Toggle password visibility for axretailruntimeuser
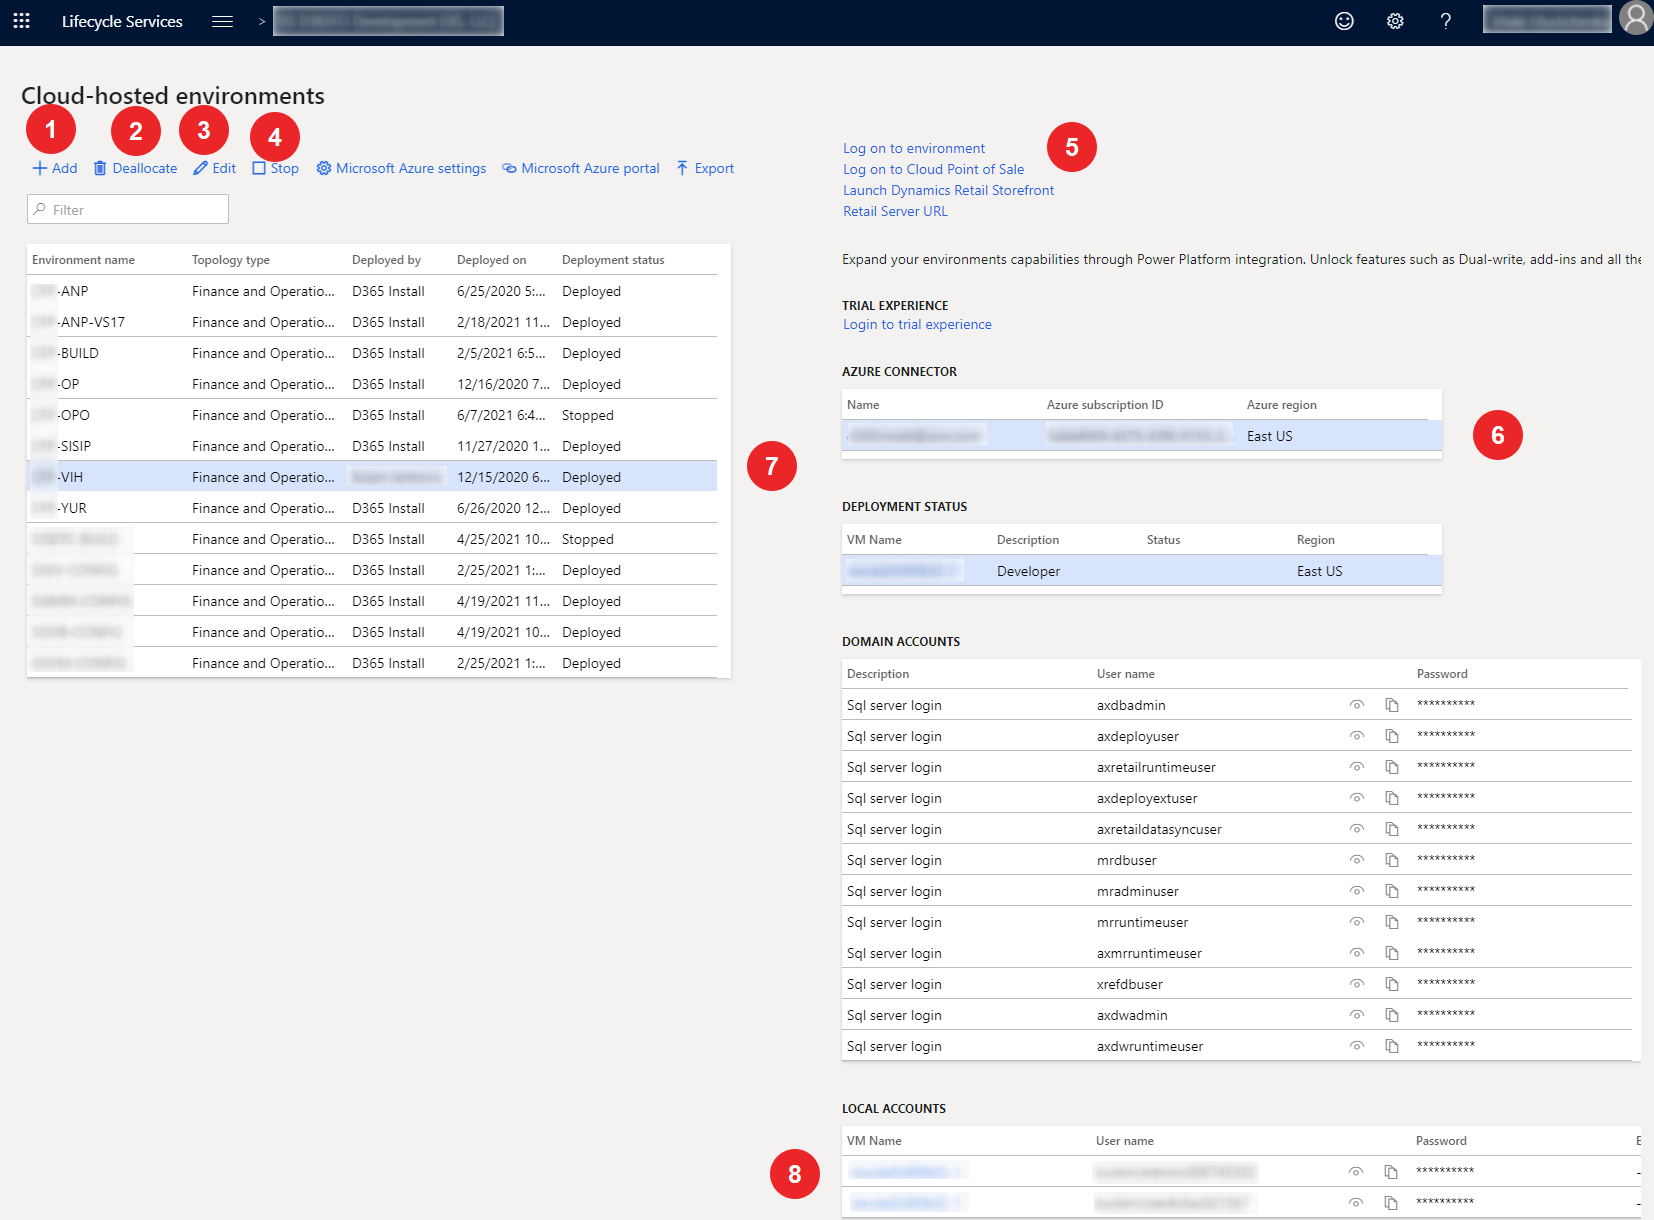 pos(1356,767)
